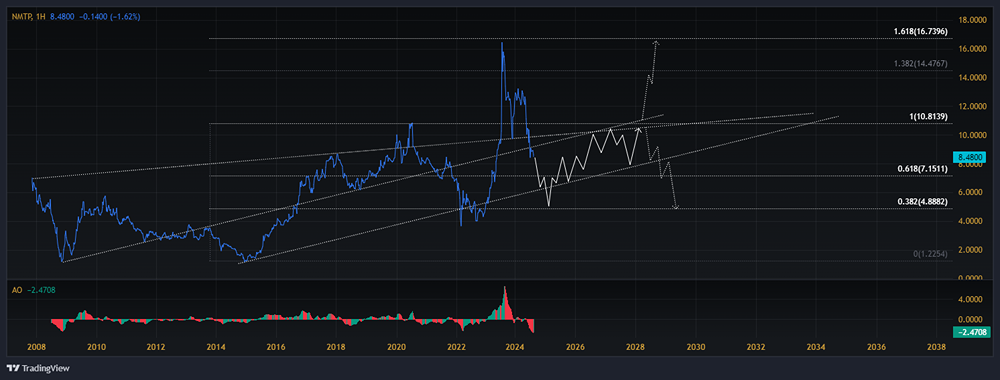Viewport: 1000px width, 380px height.
Task: Click the bullish projection arrowhead near 16.7
Action: pos(656,43)
